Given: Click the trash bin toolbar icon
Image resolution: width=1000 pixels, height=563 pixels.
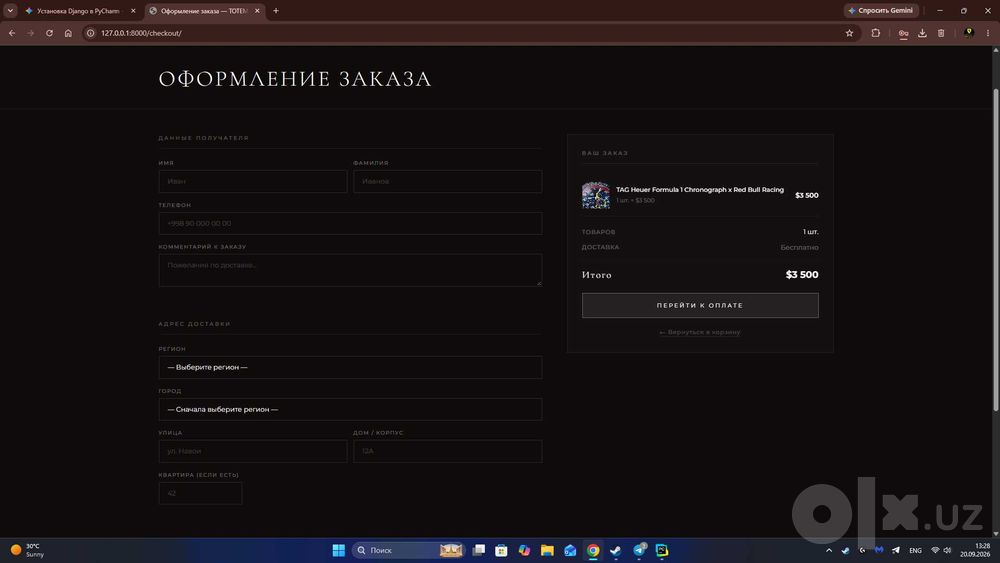Looking at the screenshot, I should [941, 33].
